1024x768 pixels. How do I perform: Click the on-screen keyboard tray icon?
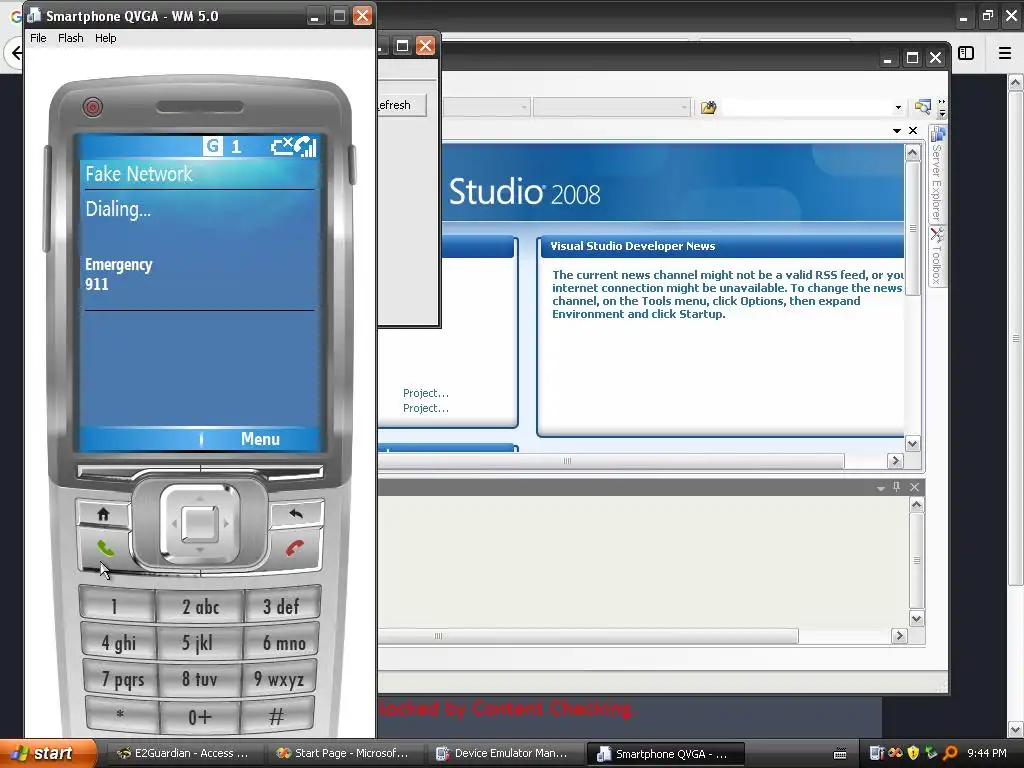pyautogui.click(x=840, y=754)
